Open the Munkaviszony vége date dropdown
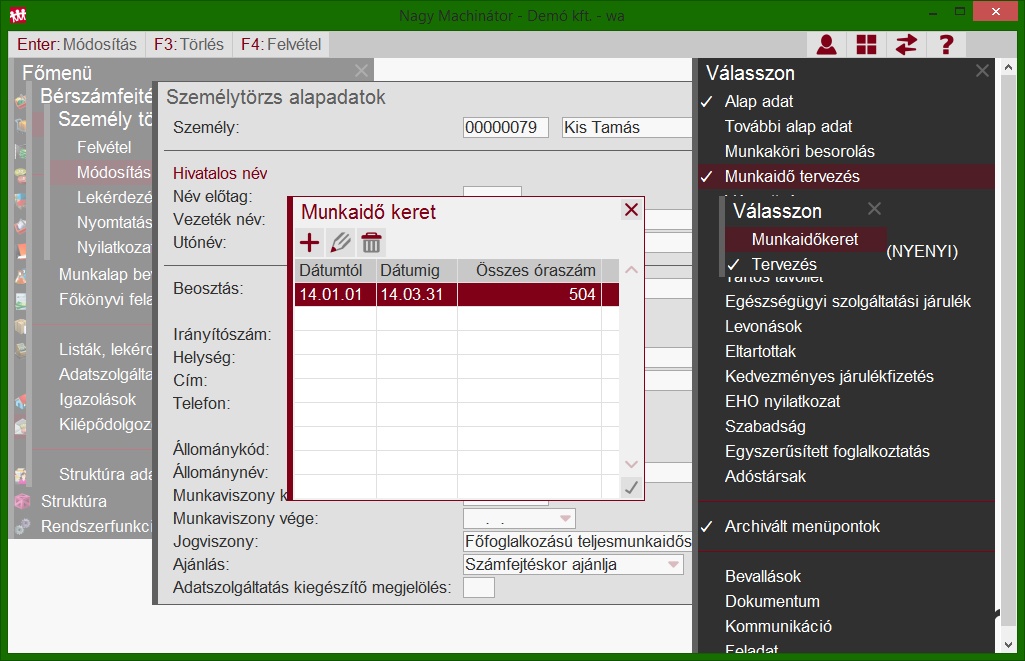 pyautogui.click(x=565, y=518)
